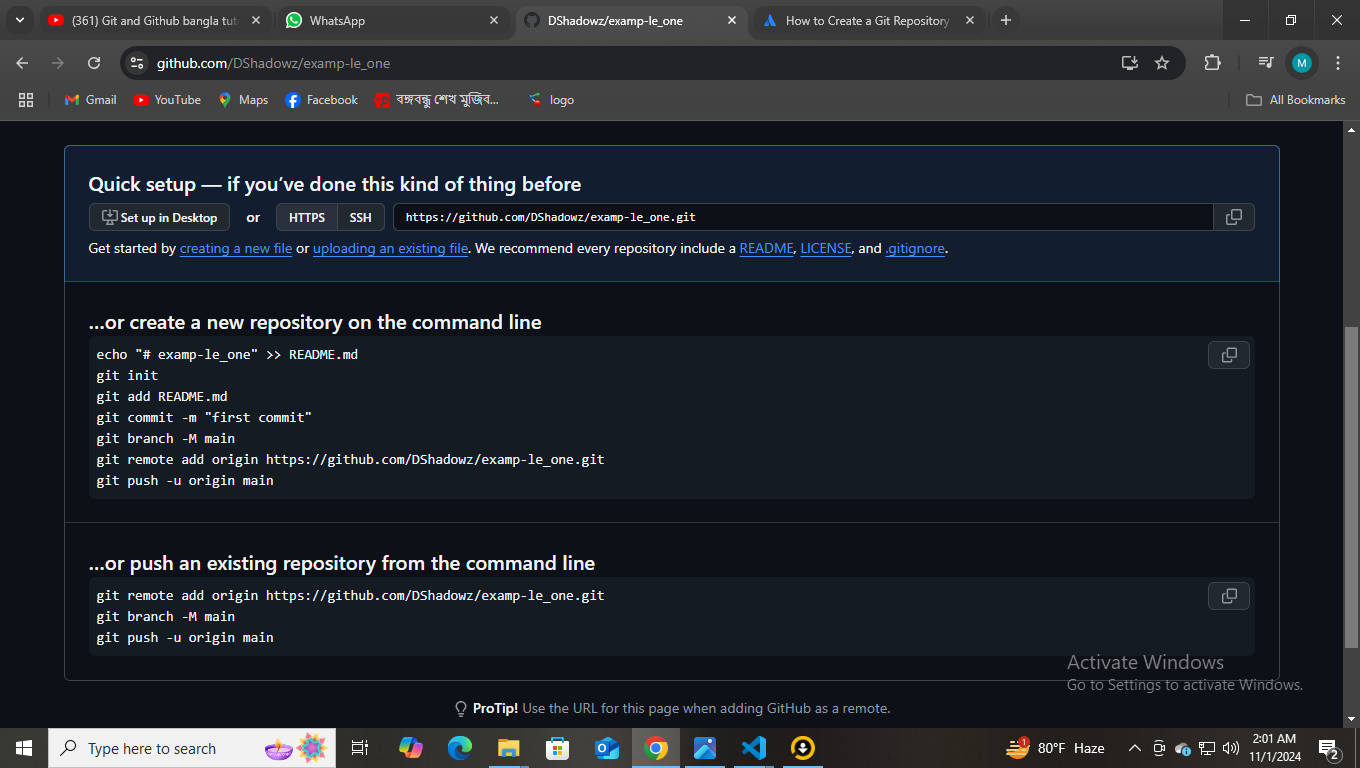Image resolution: width=1360 pixels, height=768 pixels.
Task: Switch to the How to Create a Git Repository tab
Action: click(x=865, y=20)
